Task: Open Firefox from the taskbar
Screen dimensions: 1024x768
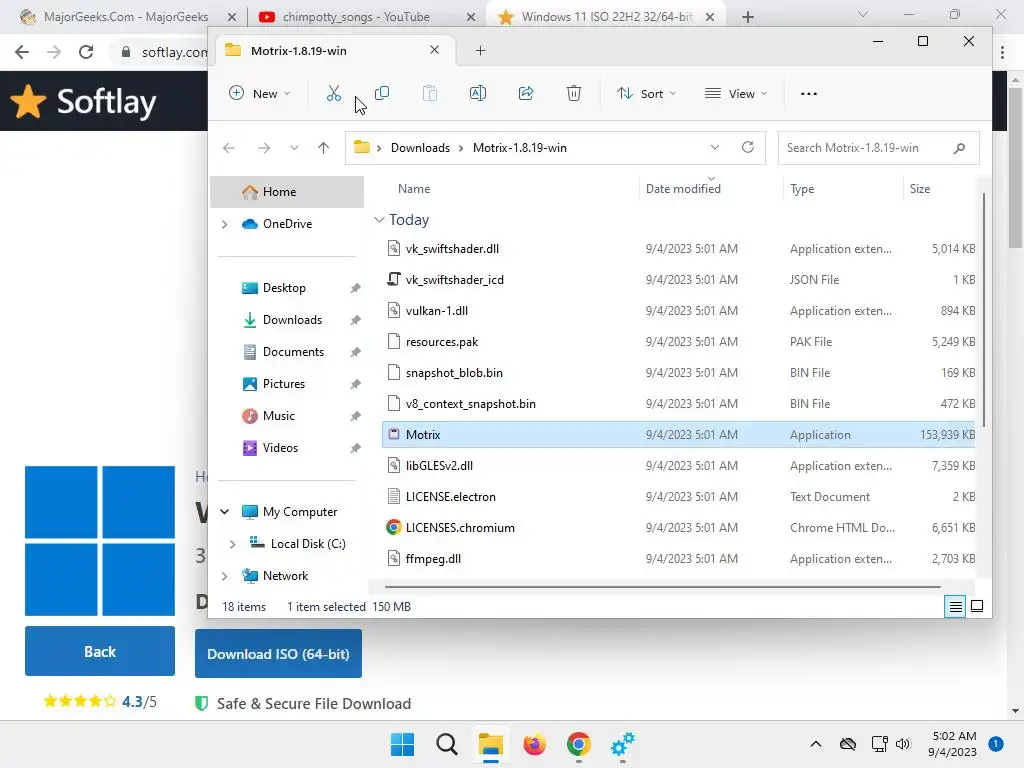Action: 534,744
